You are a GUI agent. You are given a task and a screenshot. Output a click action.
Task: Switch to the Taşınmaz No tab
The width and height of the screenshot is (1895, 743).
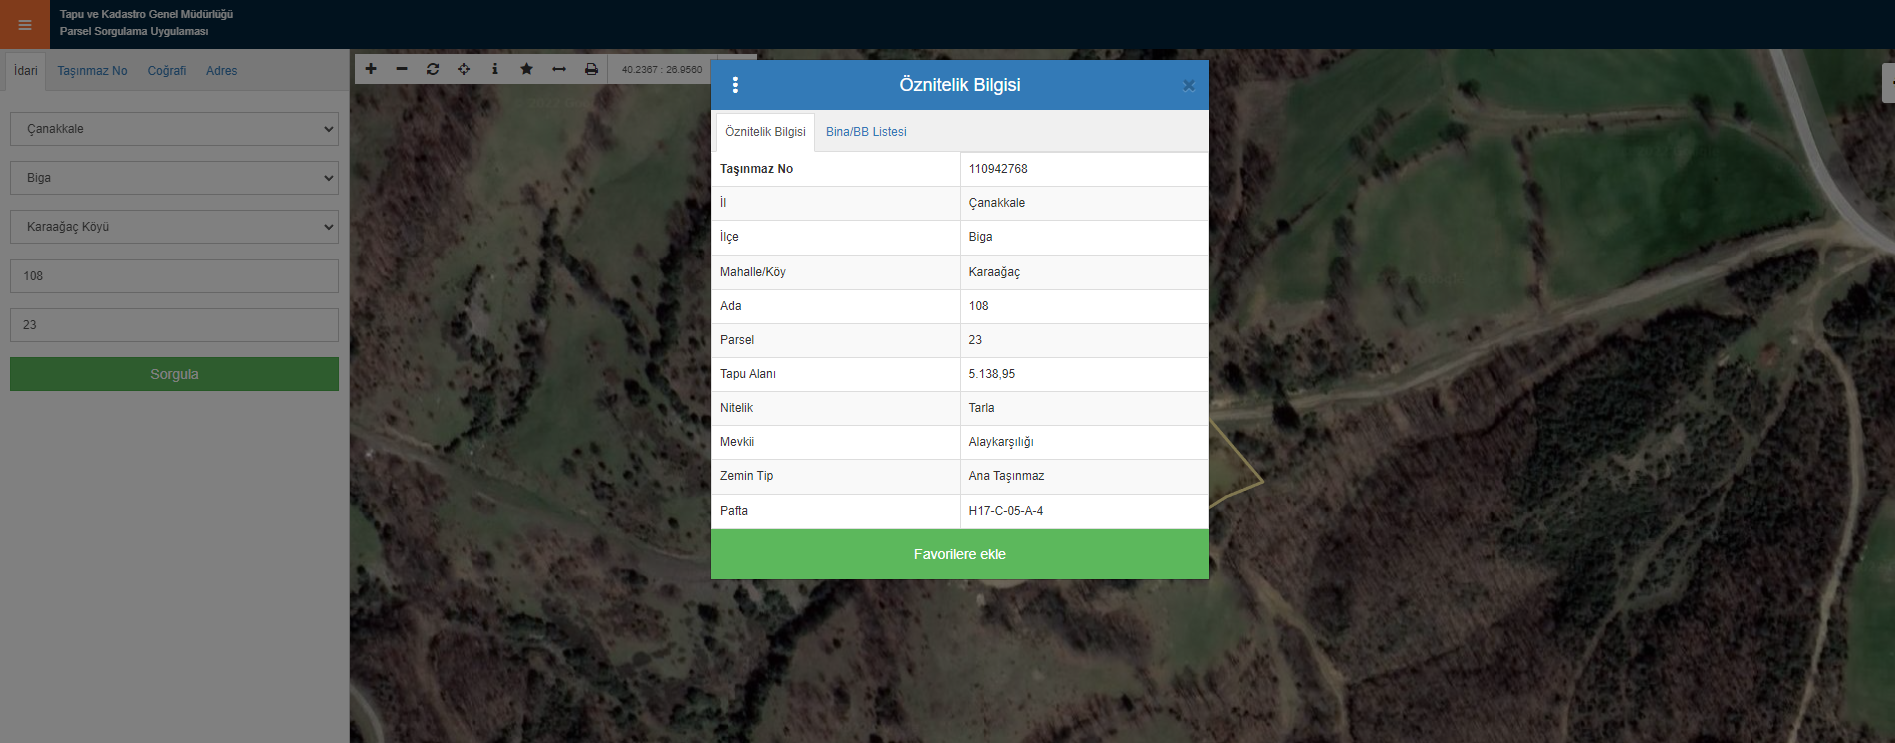tap(92, 71)
